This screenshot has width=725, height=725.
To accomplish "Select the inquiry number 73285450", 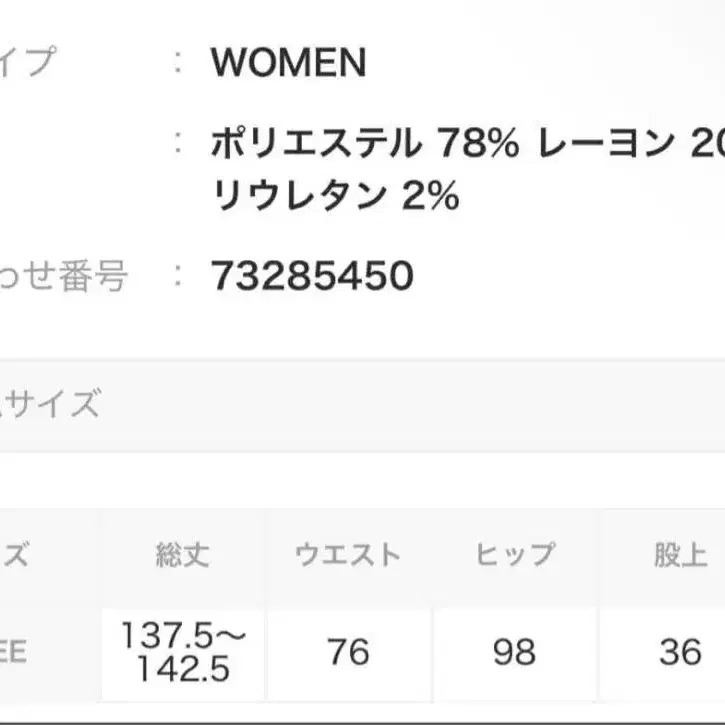I will click(x=312, y=276).
